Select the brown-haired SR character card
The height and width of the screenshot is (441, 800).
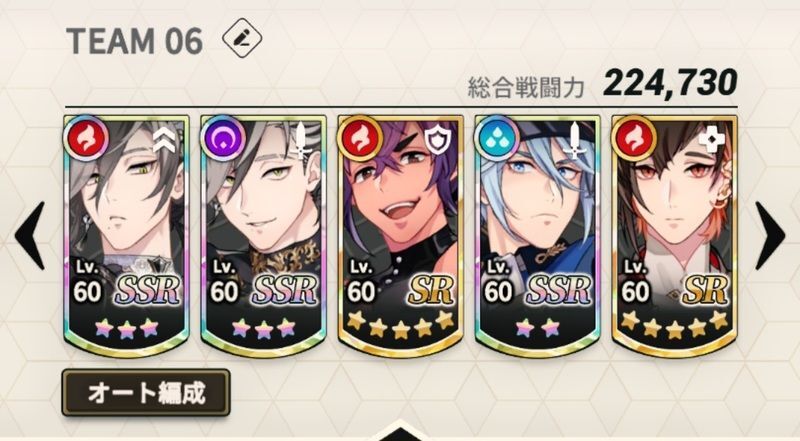pos(674,236)
